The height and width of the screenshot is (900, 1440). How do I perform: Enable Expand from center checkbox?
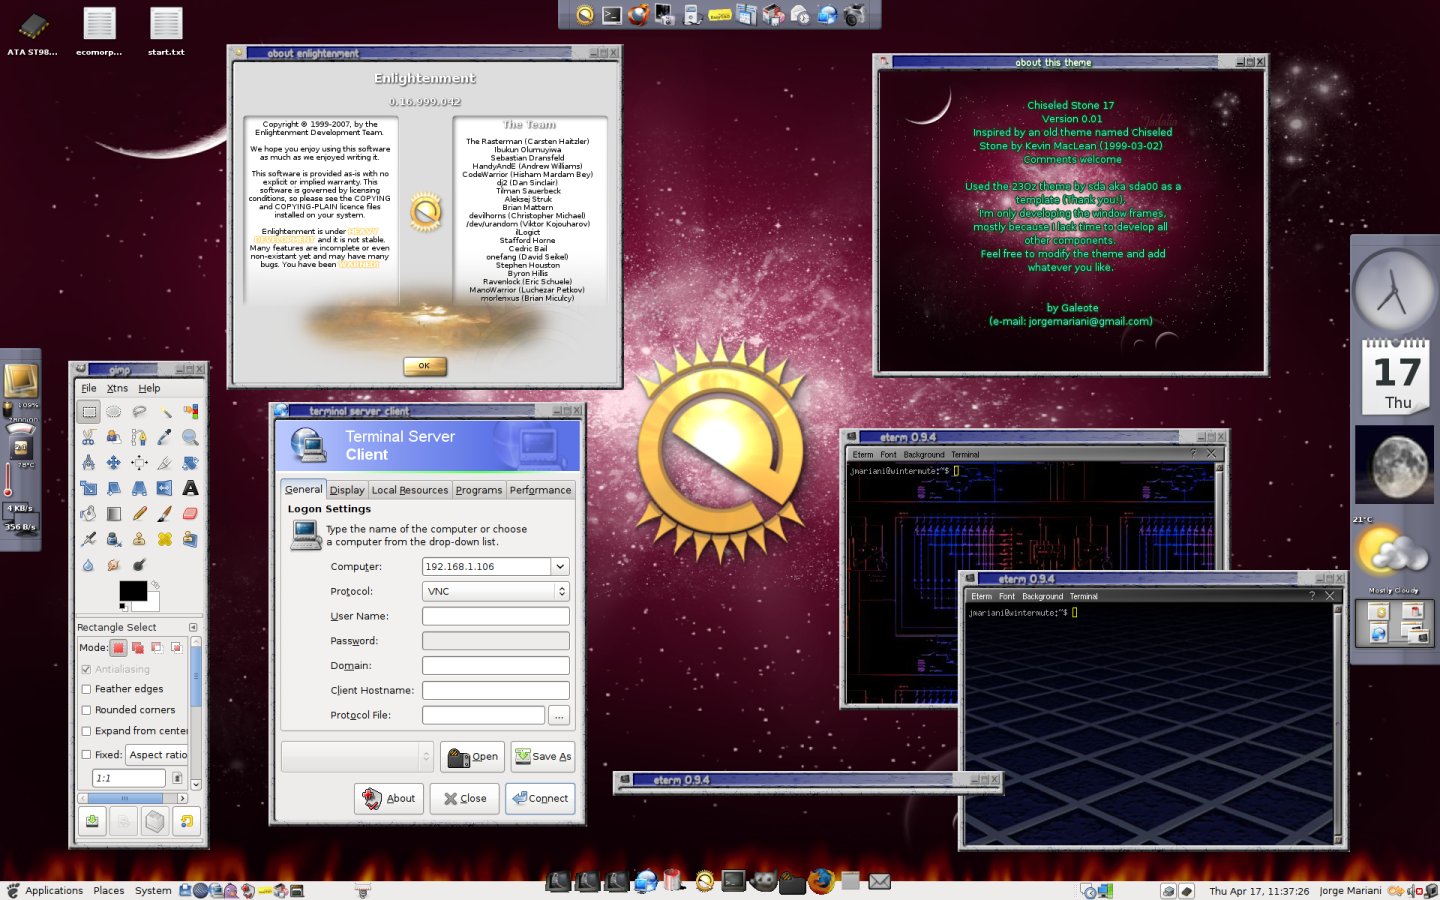point(86,731)
